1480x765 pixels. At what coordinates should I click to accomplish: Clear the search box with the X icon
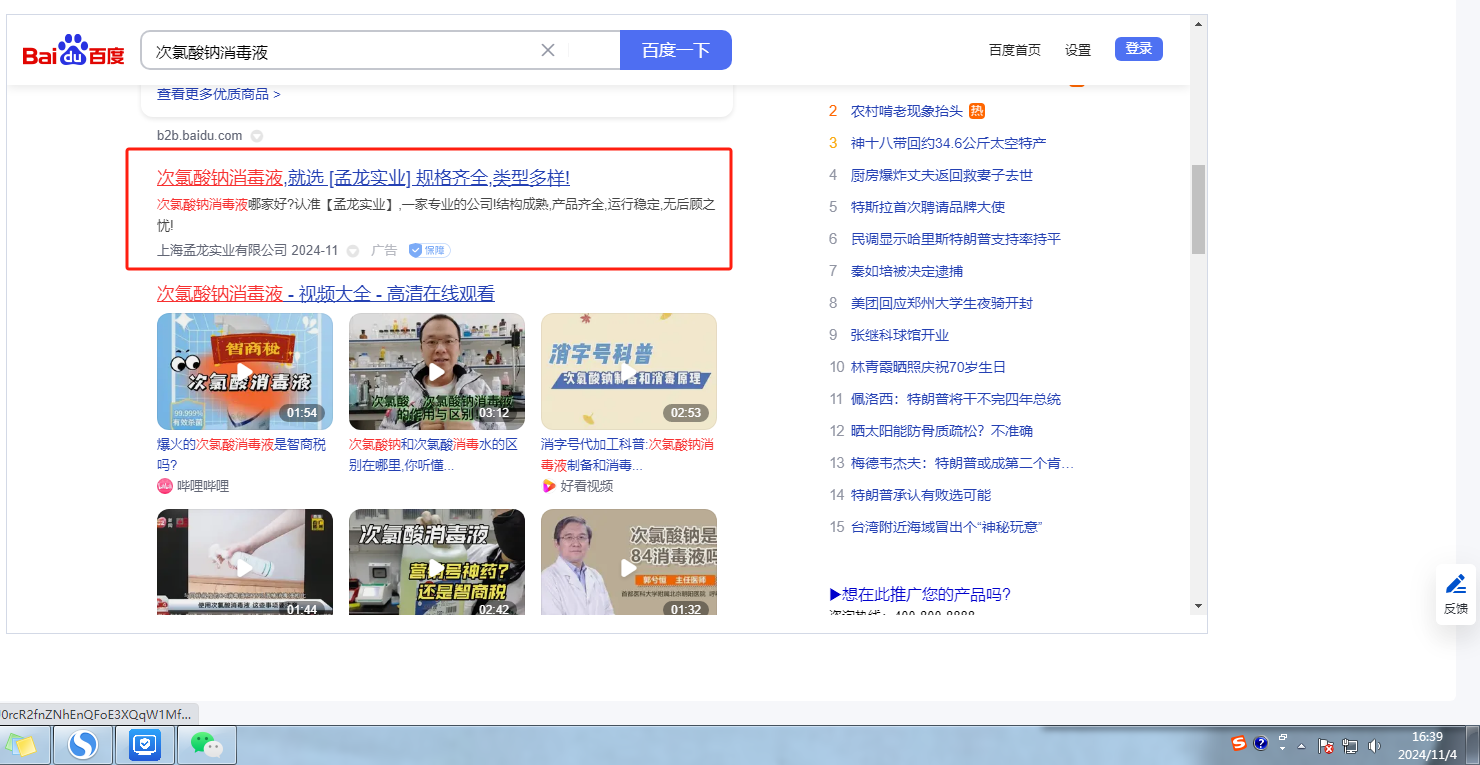pyautogui.click(x=548, y=50)
